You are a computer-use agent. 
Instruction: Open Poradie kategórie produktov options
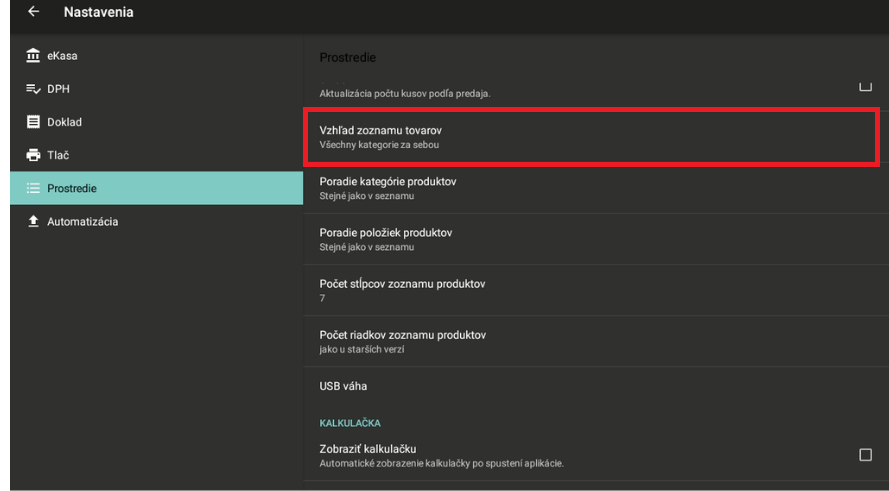(590, 187)
